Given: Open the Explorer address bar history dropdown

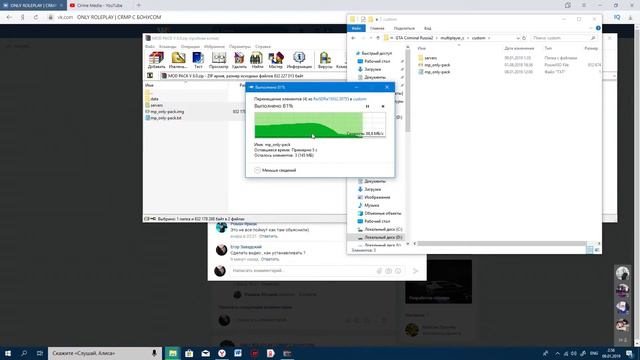Looking at the screenshot, I should [x=518, y=38].
